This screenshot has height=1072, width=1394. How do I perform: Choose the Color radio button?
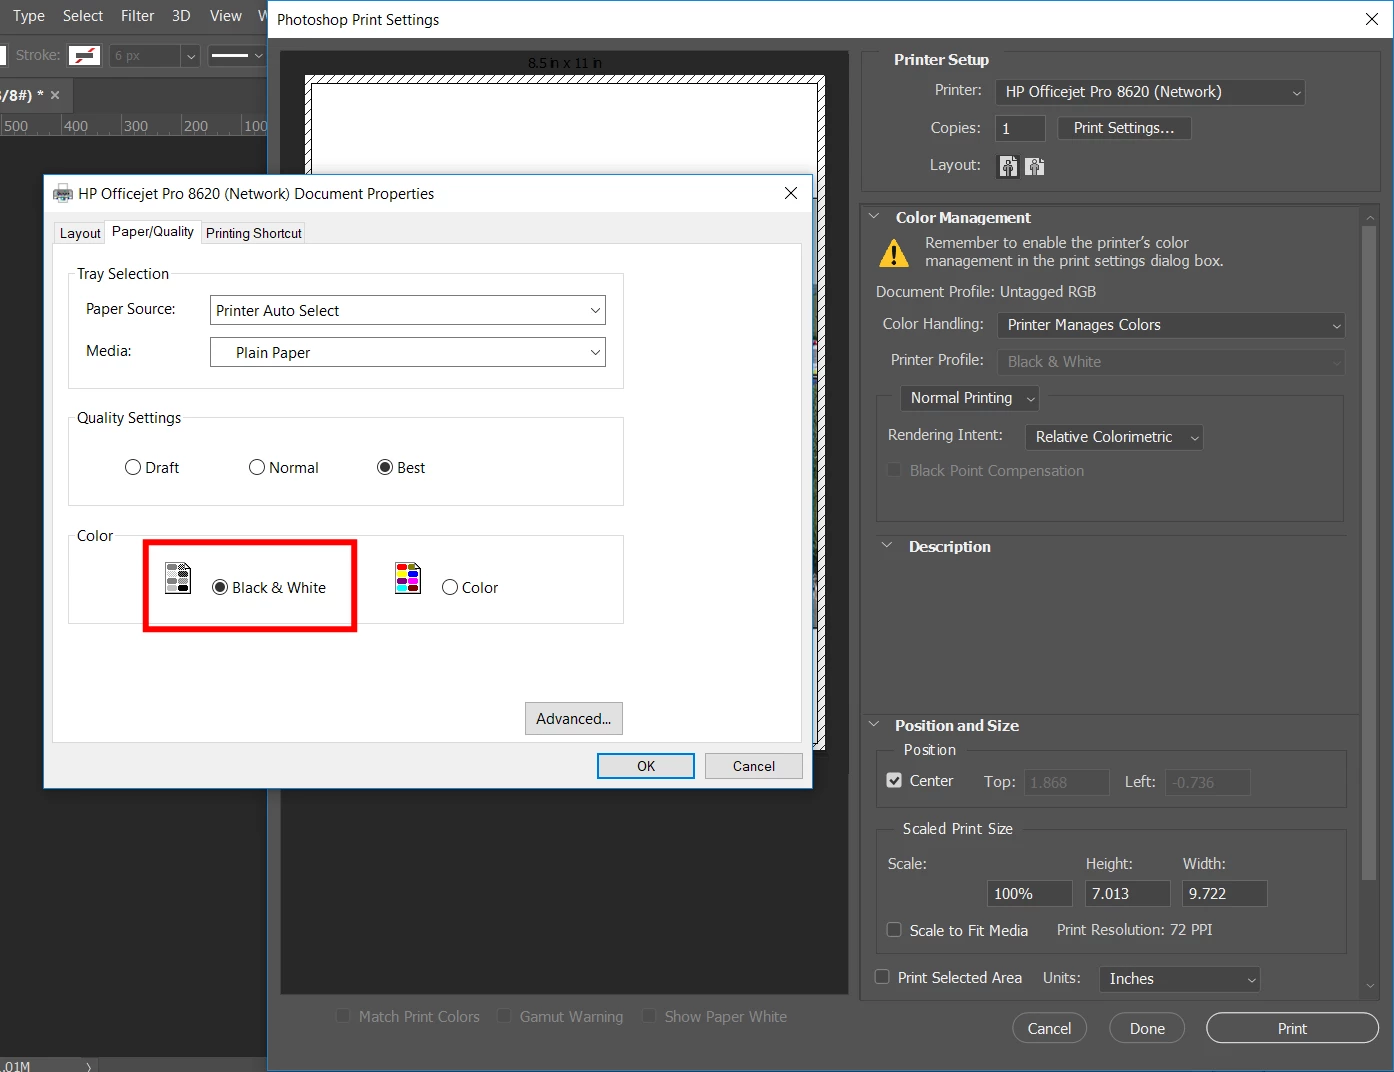tap(450, 587)
